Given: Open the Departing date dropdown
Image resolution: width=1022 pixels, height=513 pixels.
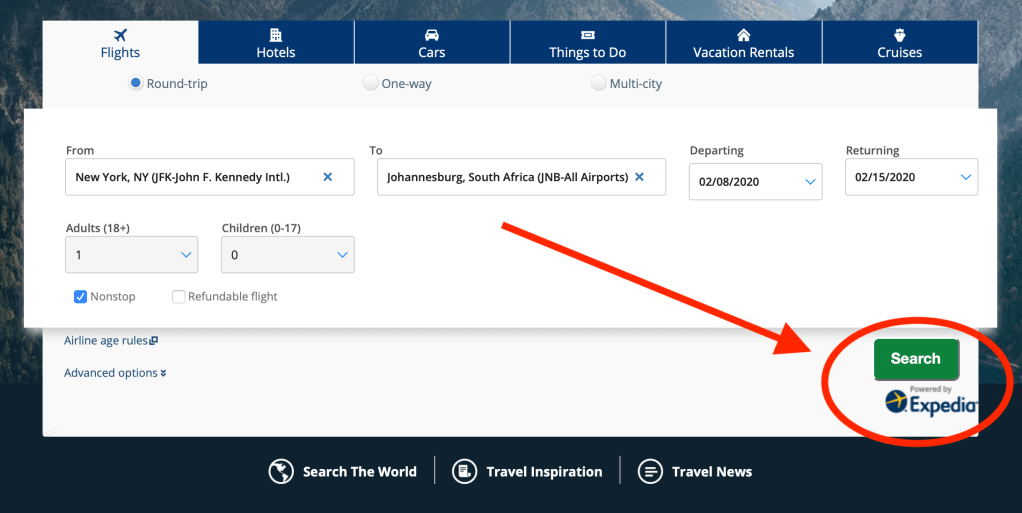Looking at the screenshot, I should (755, 182).
